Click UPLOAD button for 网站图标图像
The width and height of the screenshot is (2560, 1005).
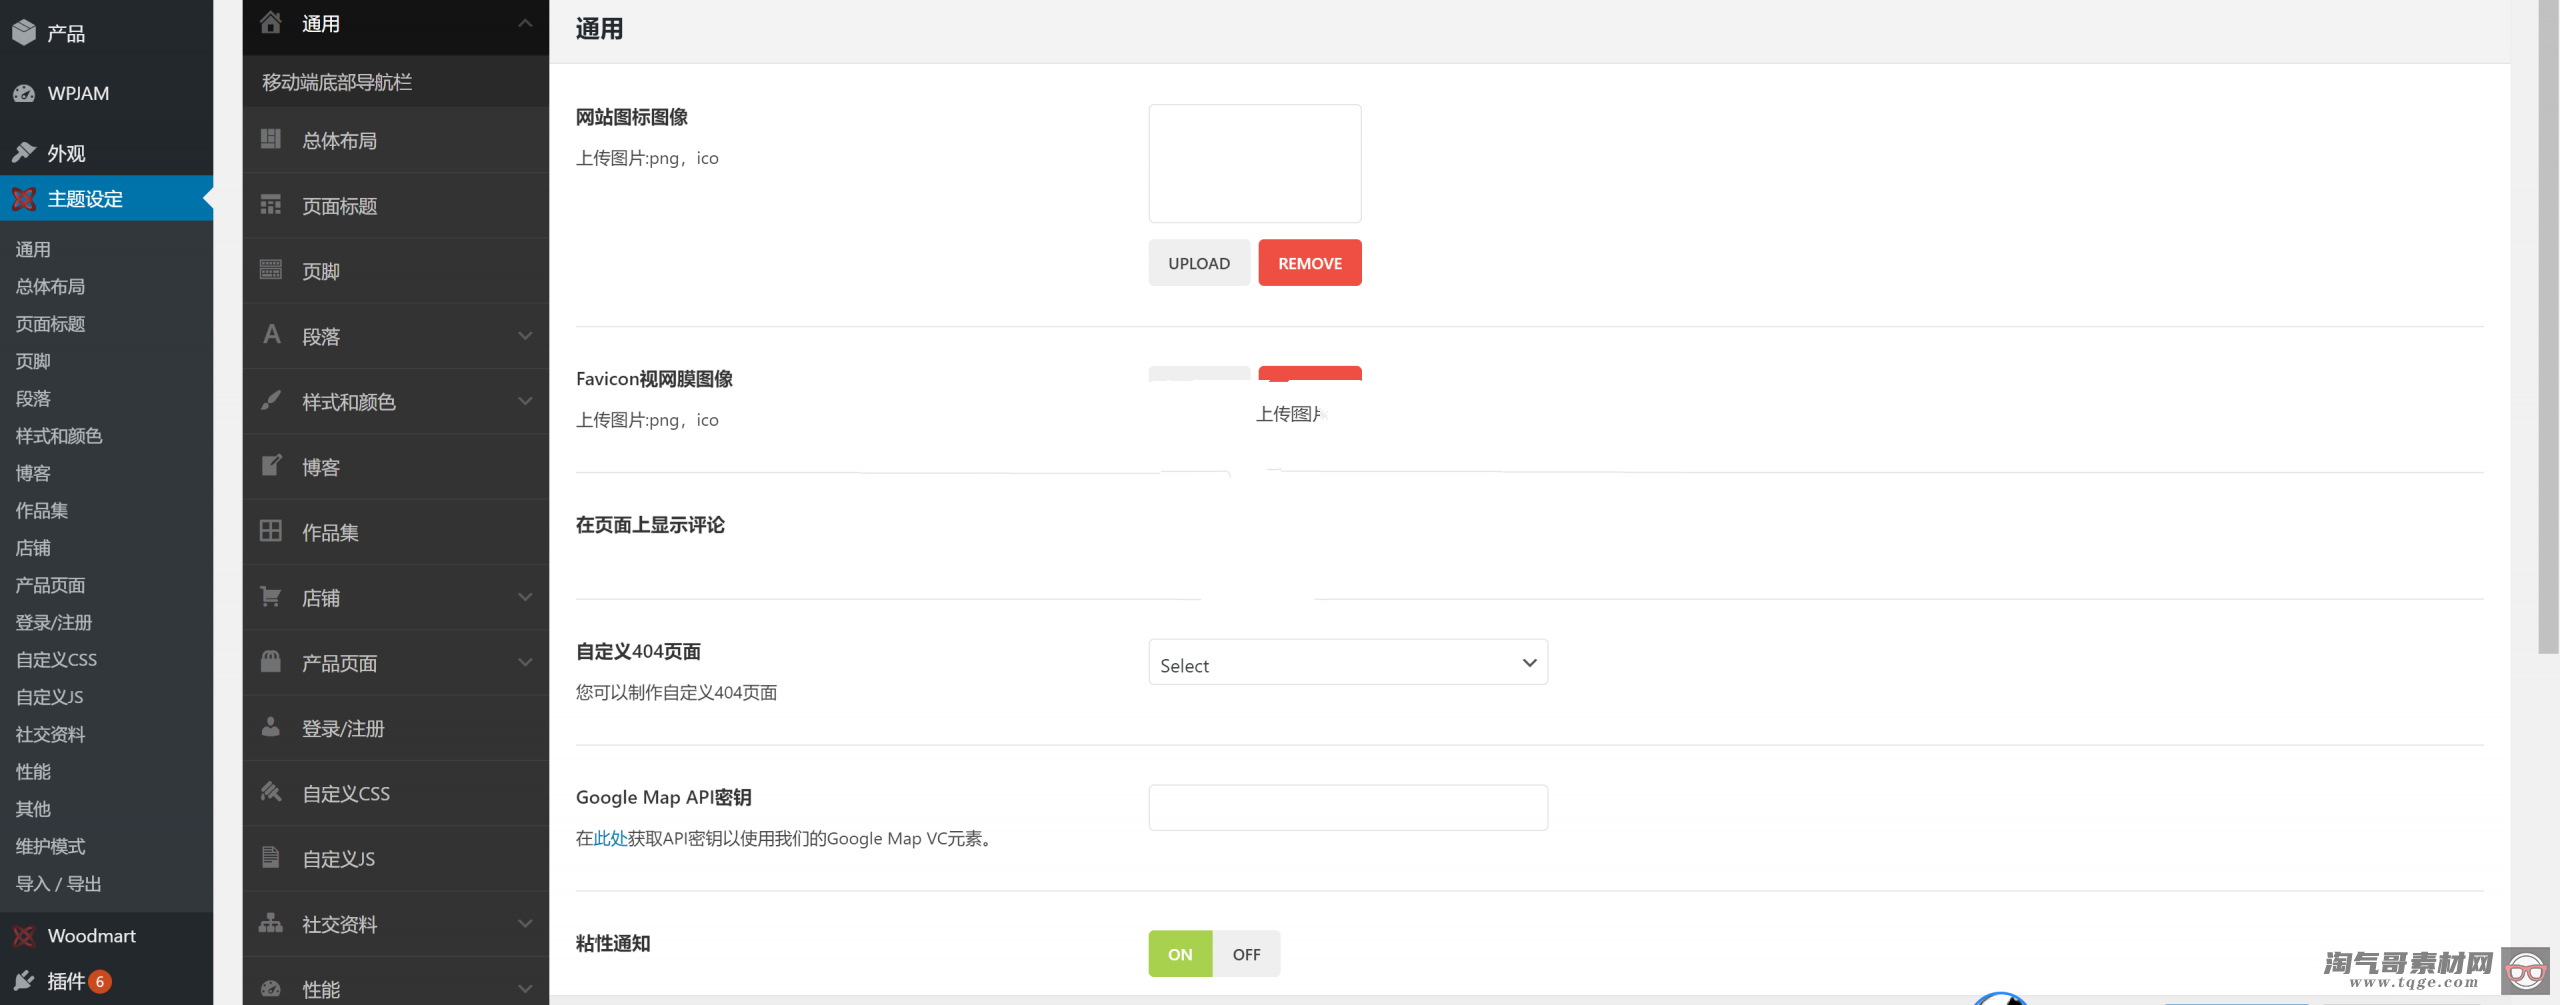coord(1199,263)
